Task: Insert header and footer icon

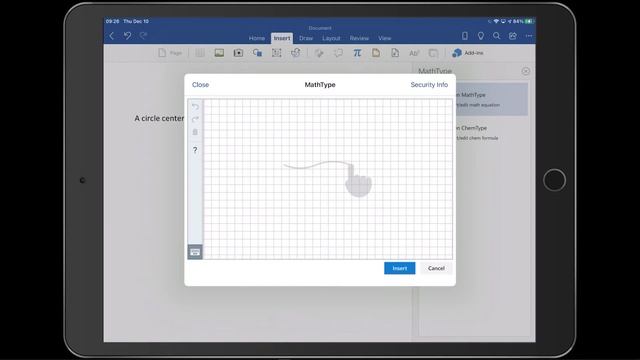Action: pos(376,53)
